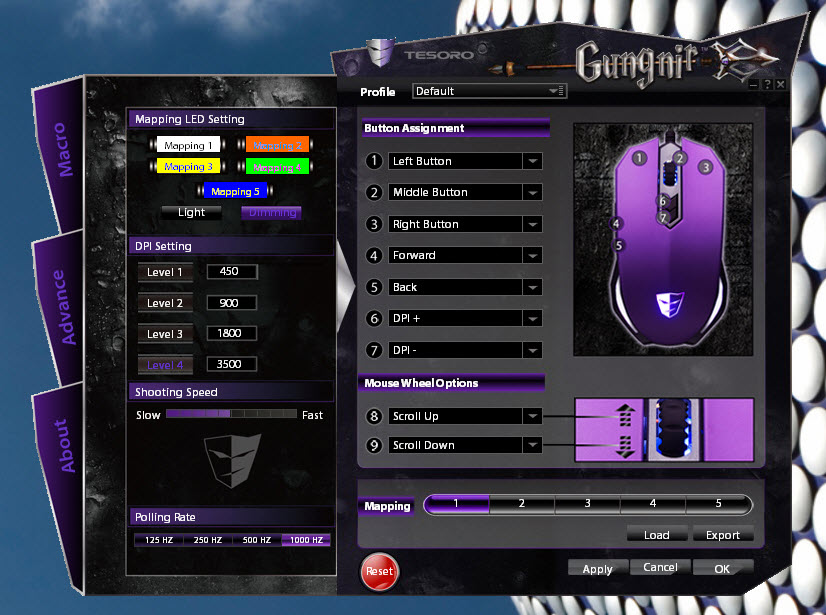Click the number 4 circle beside Forward

374,256
